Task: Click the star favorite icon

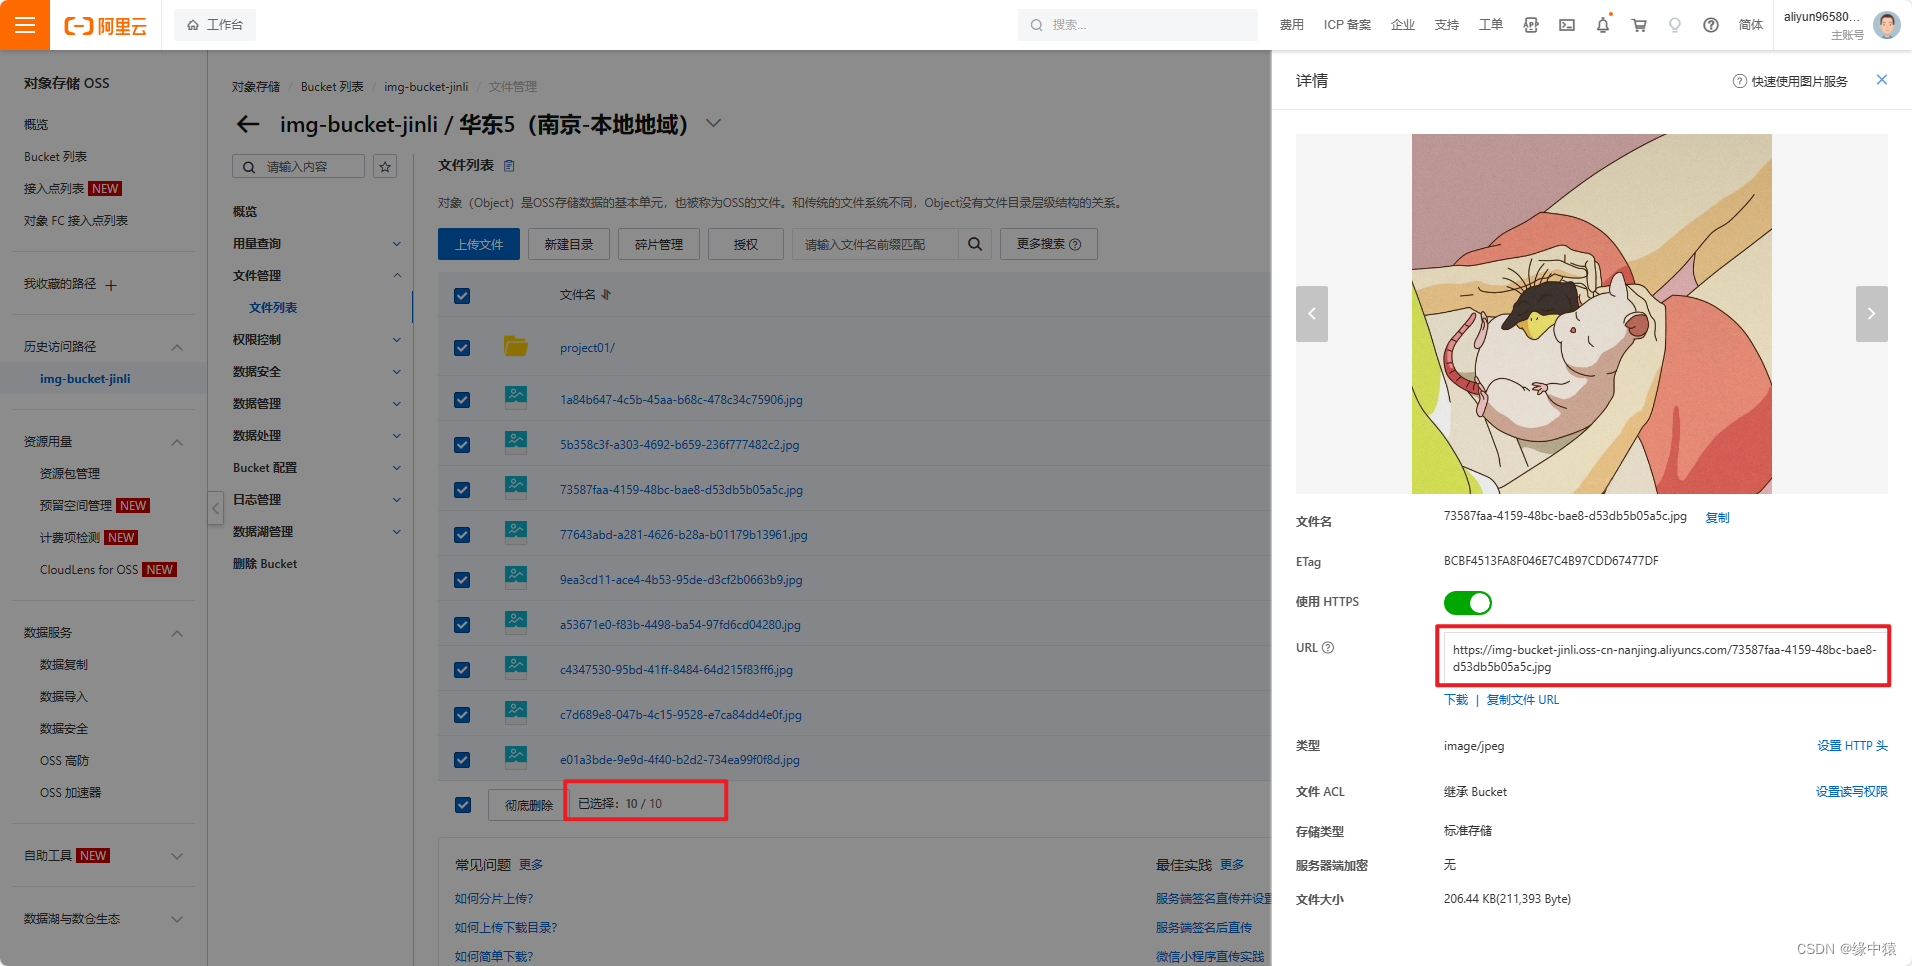Action: [385, 166]
